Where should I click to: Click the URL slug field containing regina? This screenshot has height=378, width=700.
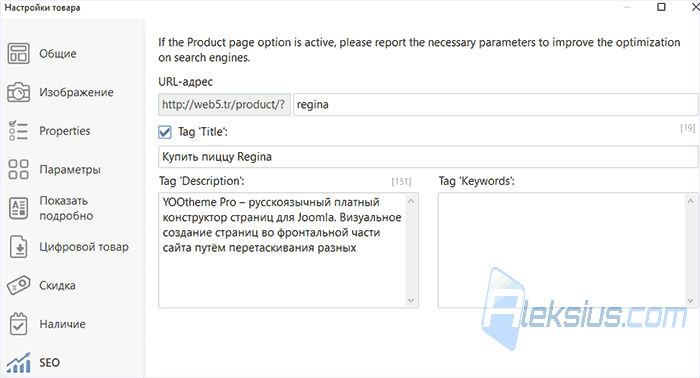click(x=496, y=104)
